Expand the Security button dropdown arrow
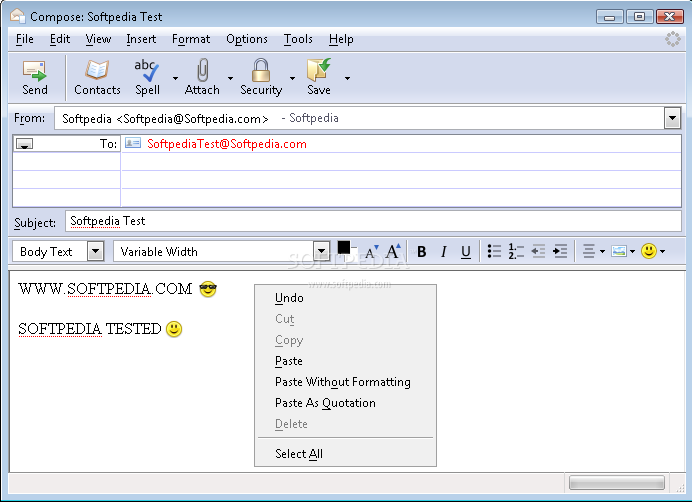The image size is (692, 504). click(292, 78)
